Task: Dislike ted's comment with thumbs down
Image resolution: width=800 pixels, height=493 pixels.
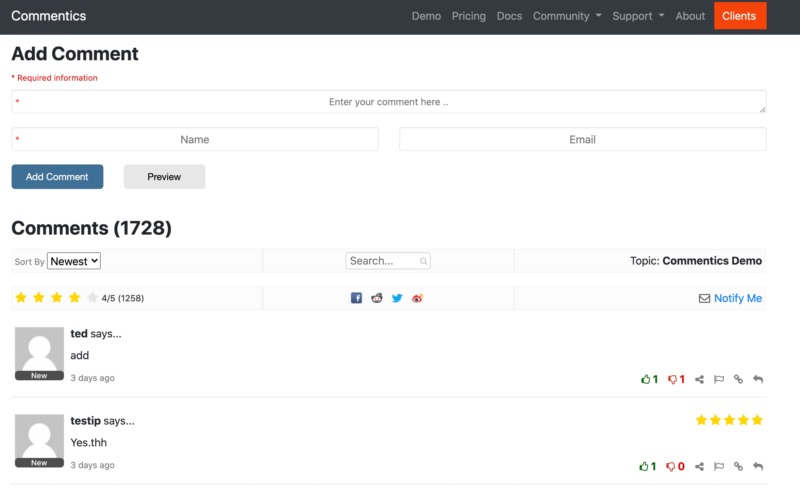Action: (x=673, y=379)
